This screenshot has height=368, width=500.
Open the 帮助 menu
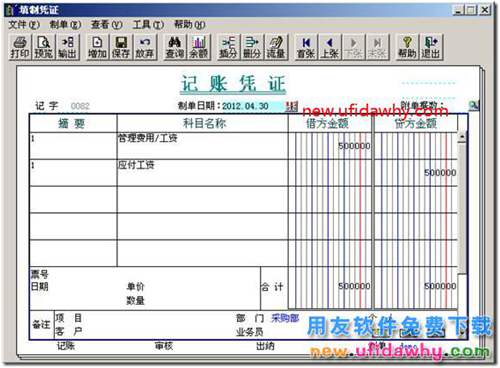(x=189, y=25)
